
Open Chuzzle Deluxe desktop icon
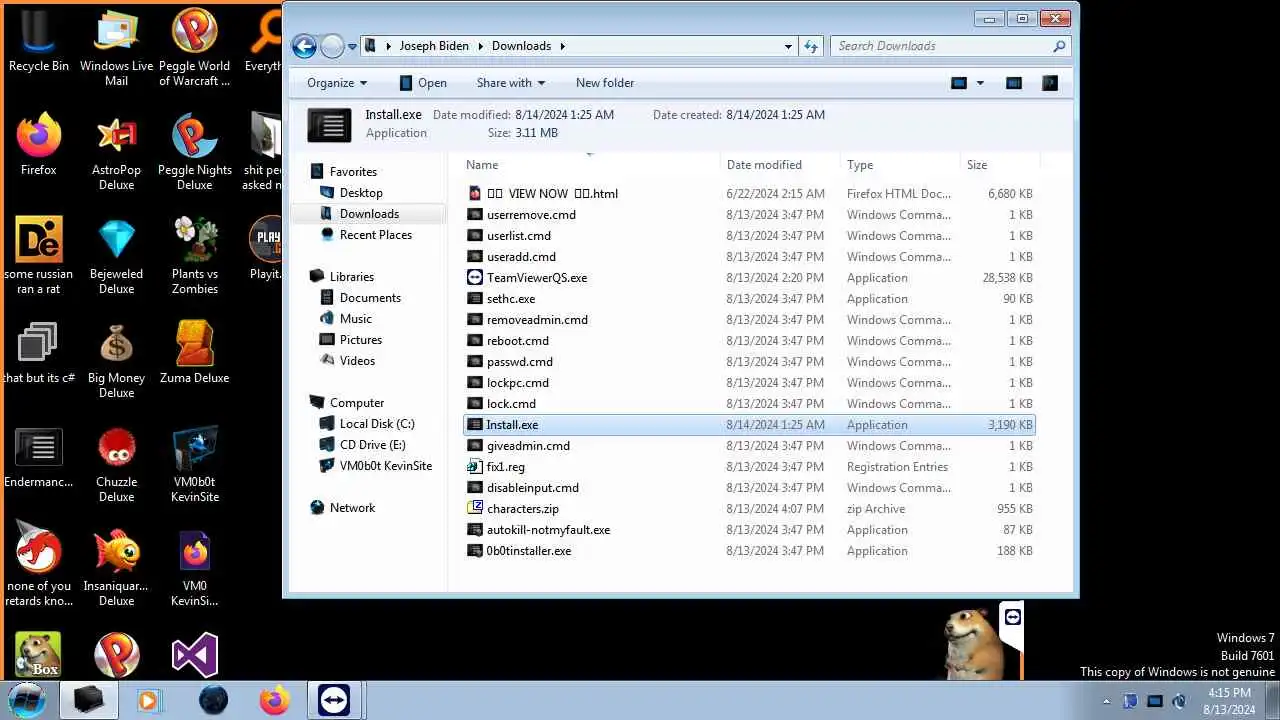pyautogui.click(x=116, y=464)
